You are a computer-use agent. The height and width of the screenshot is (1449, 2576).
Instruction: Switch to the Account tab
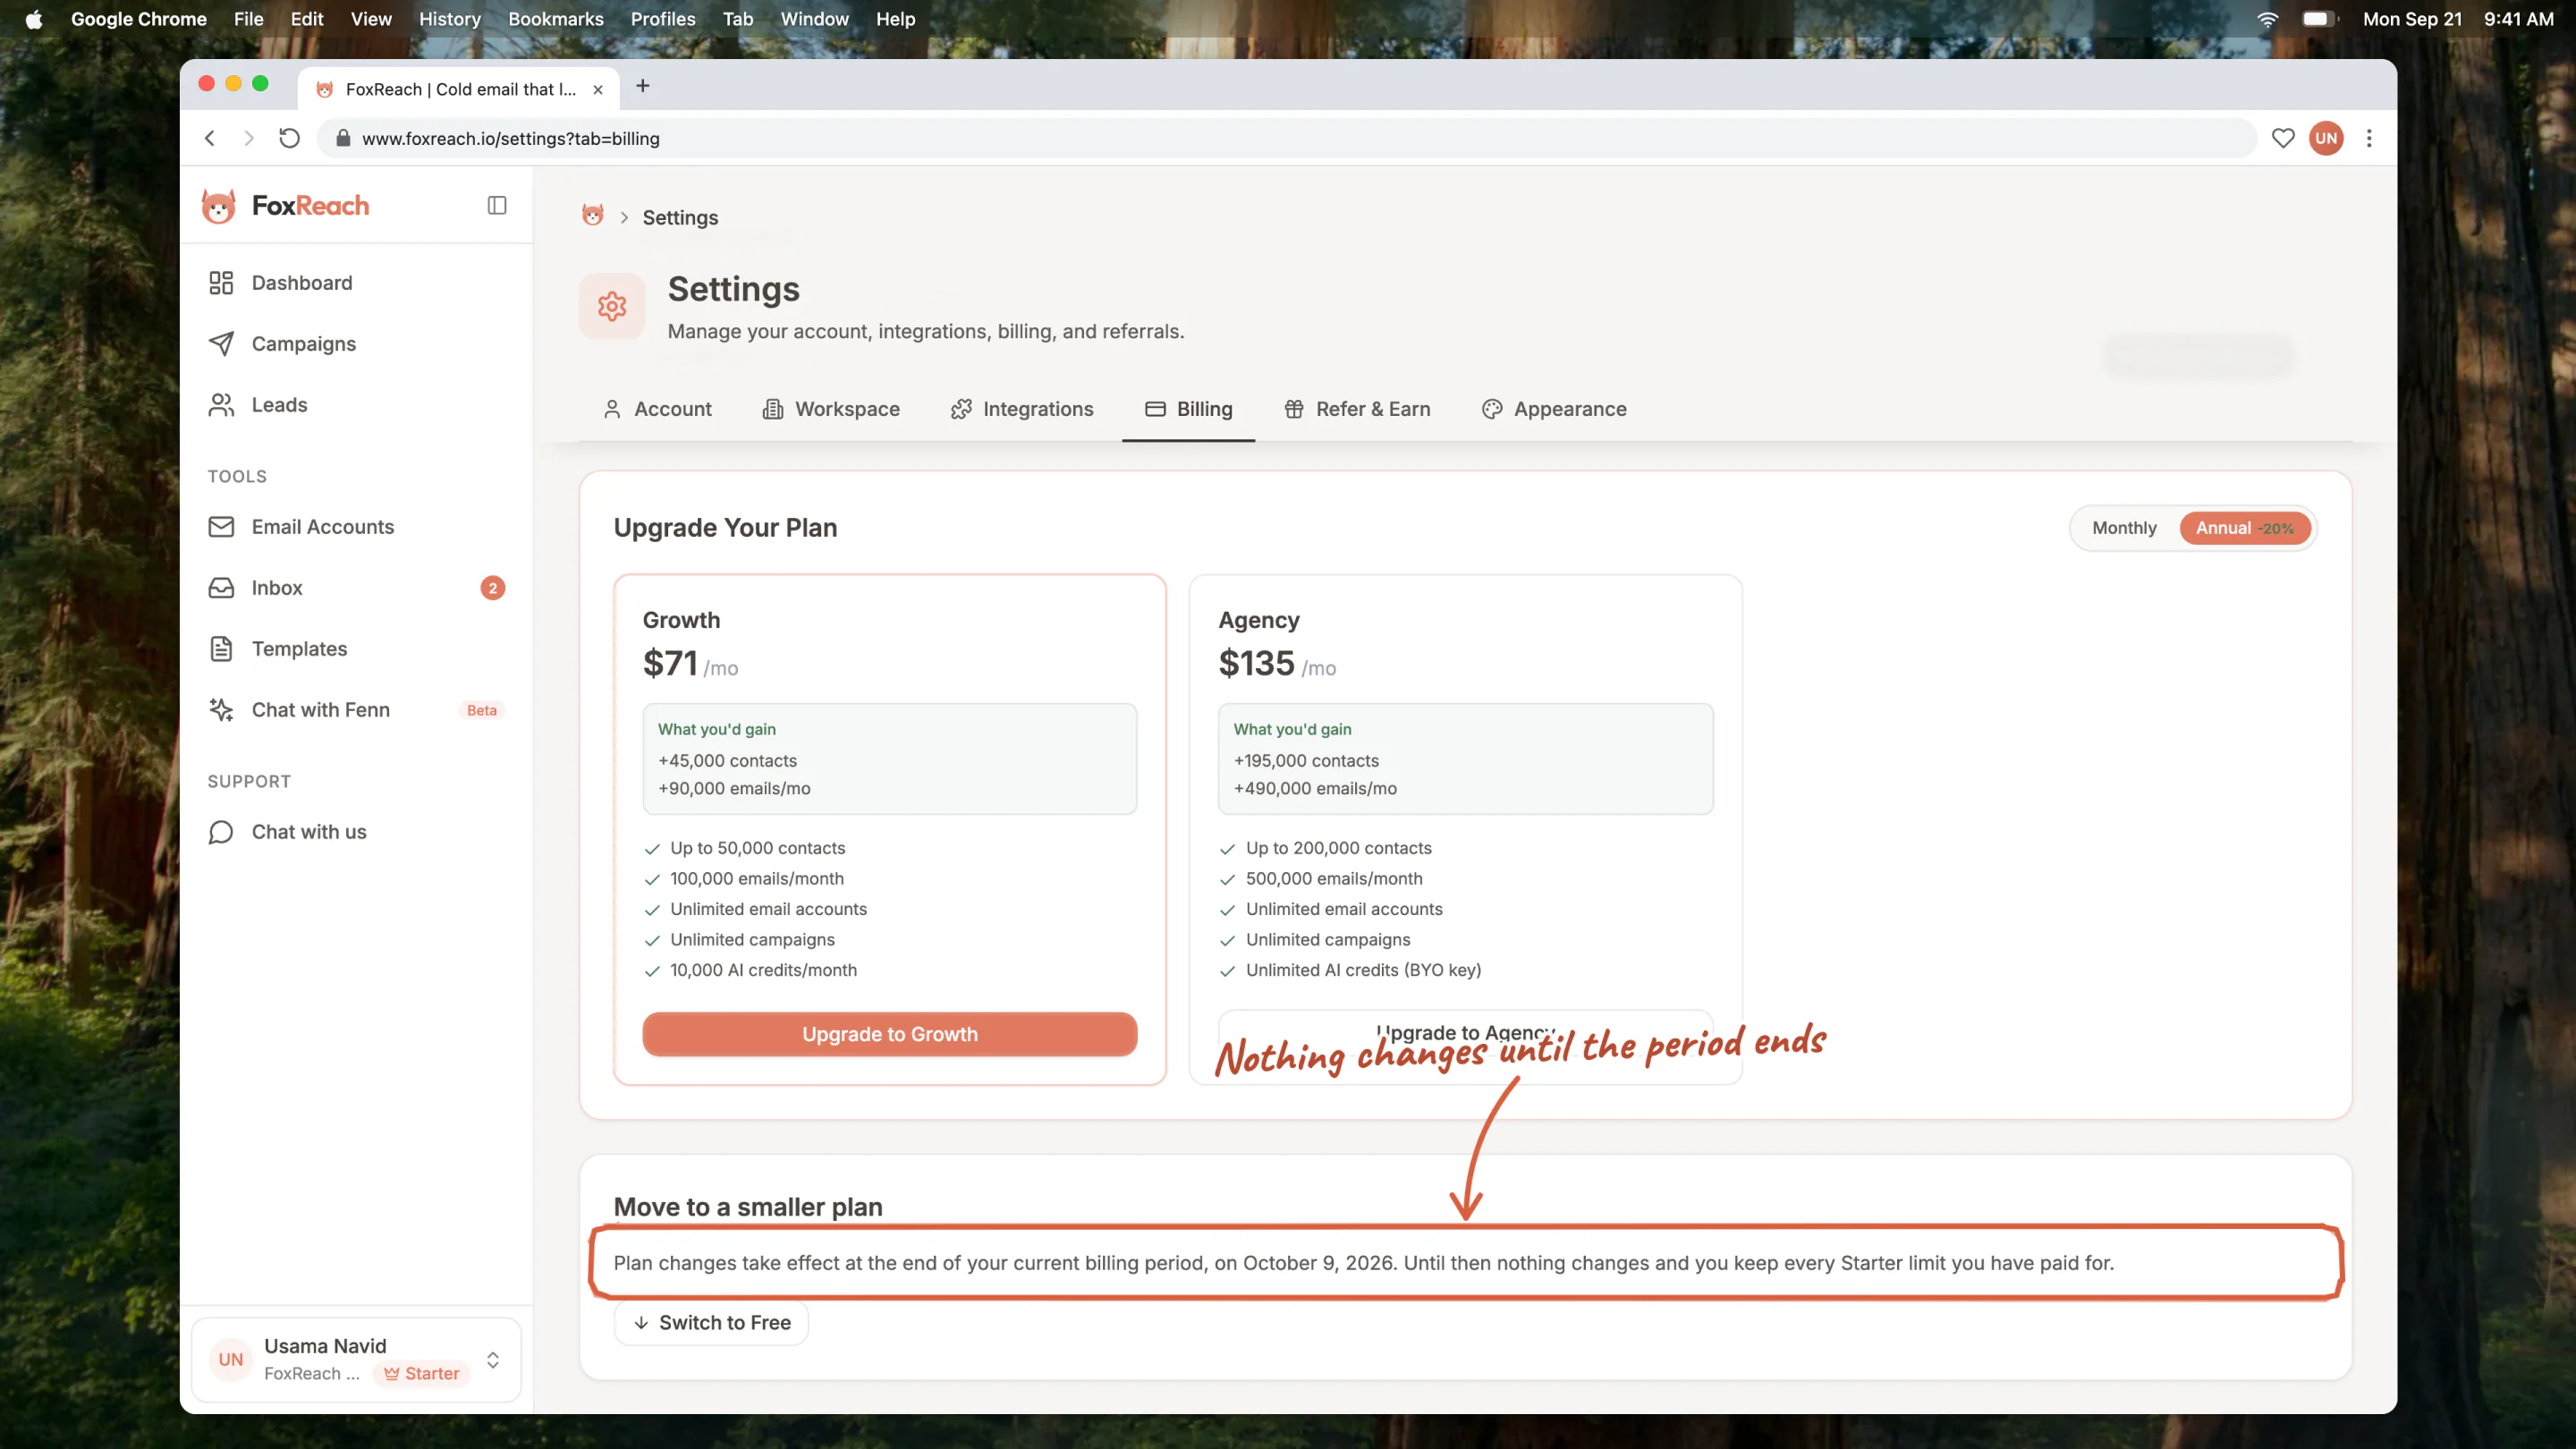657,409
